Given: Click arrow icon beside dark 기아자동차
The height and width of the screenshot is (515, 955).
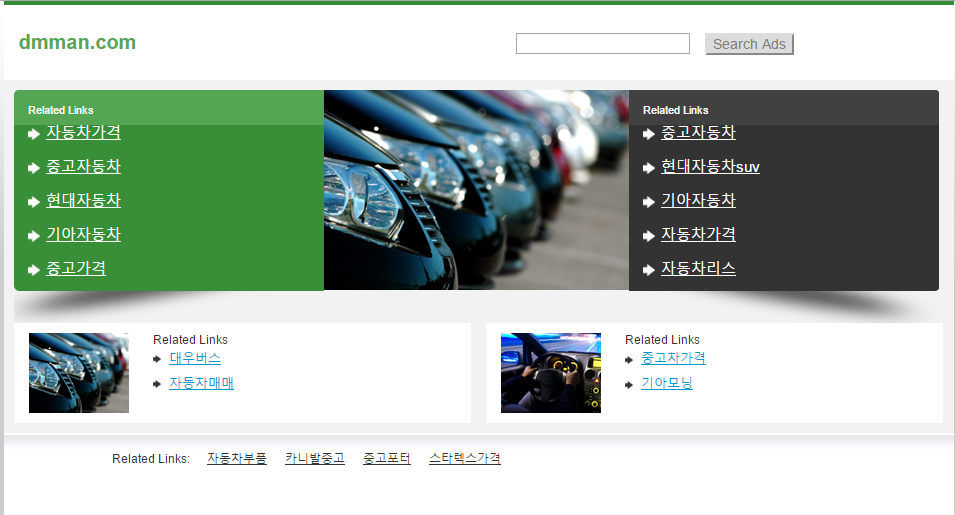Looking at the screenshot, I should click(649, 202).
